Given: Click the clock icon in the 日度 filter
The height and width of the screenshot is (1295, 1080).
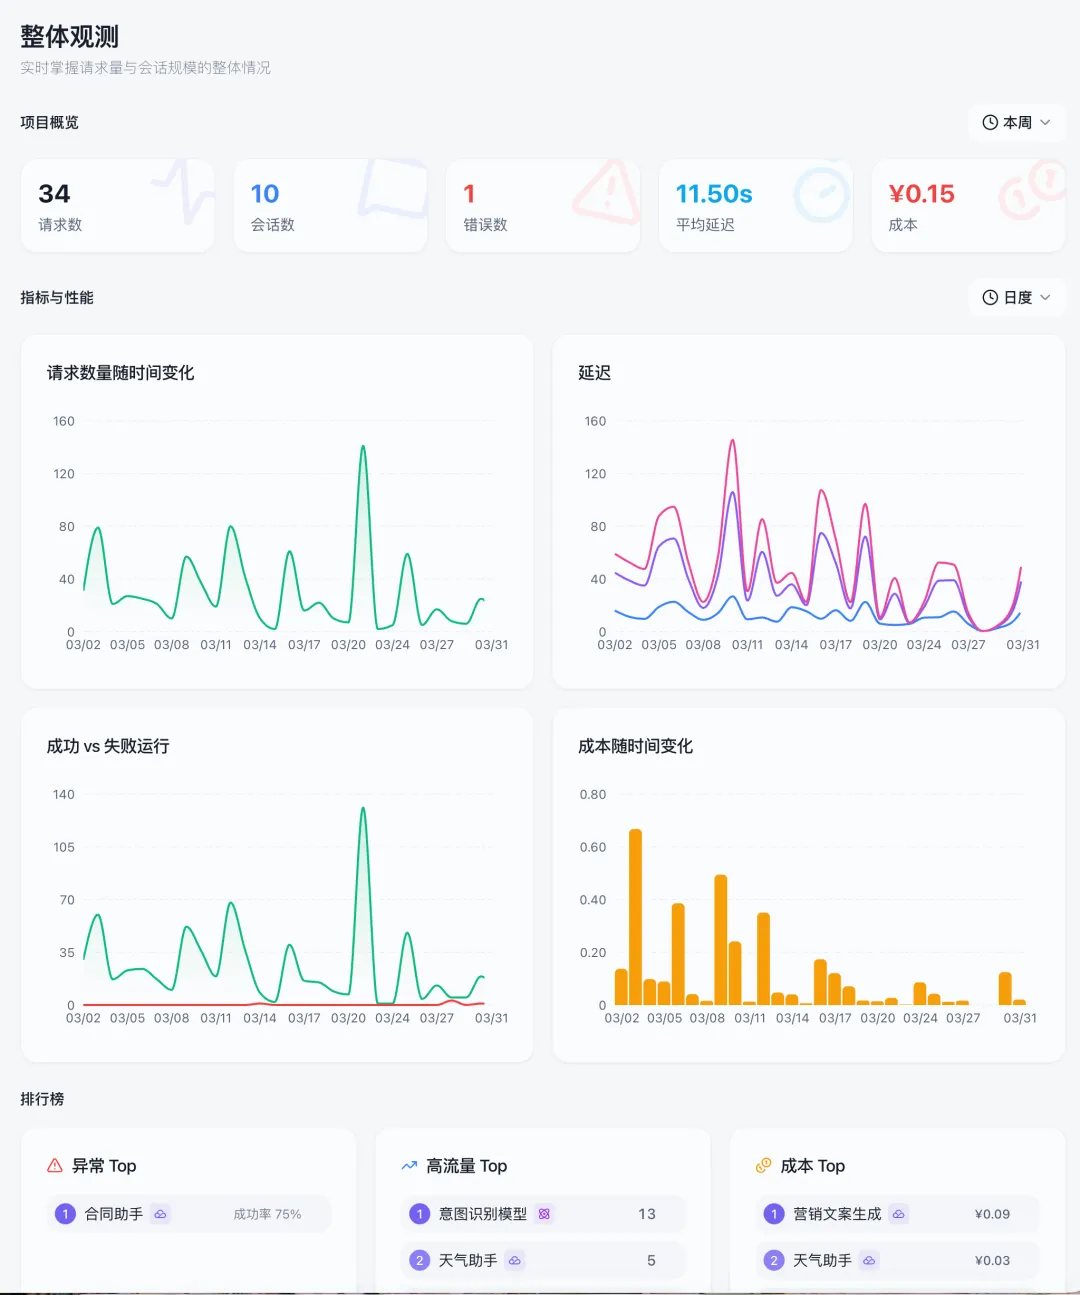Looking at the screenshot, I should (x=989, y=297).
